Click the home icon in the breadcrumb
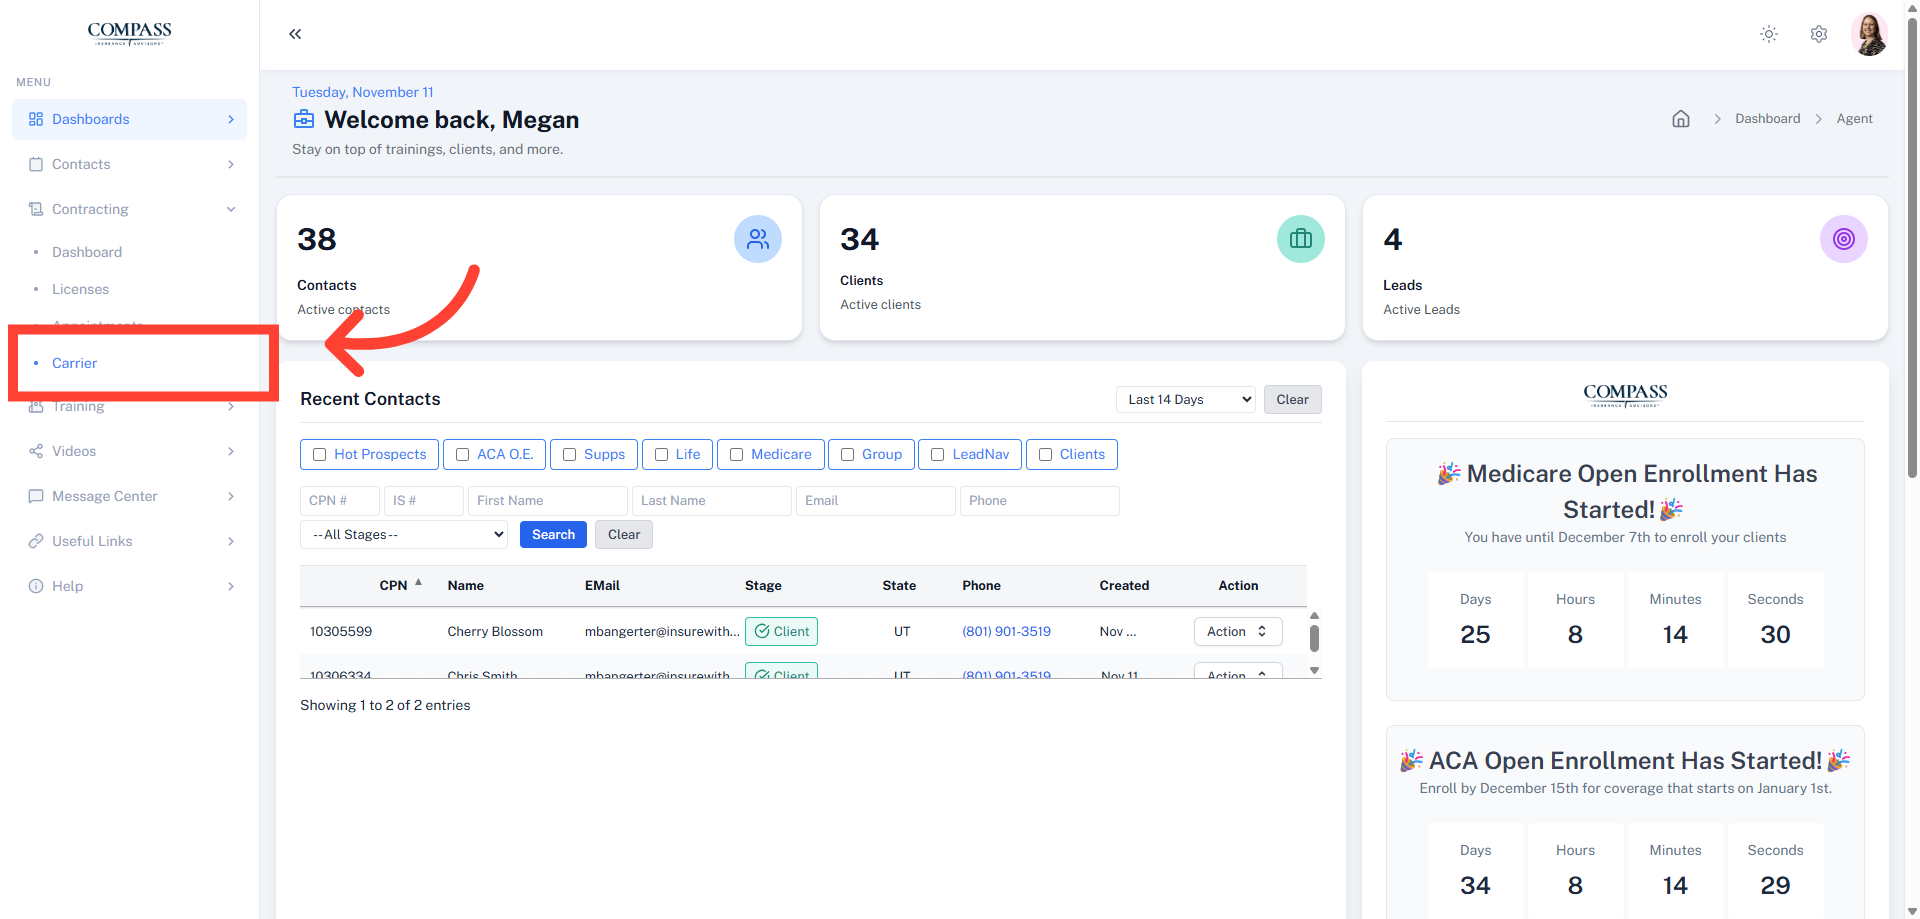The width and height of the screenshot is (1920, 919). pyautogui.click(x=1680, y=119)
